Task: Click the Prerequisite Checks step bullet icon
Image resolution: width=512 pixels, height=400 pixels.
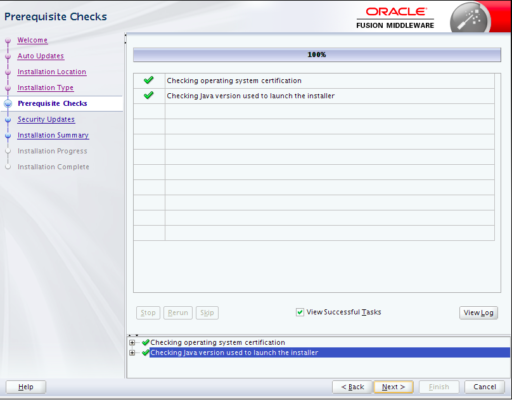Action: 8,104
